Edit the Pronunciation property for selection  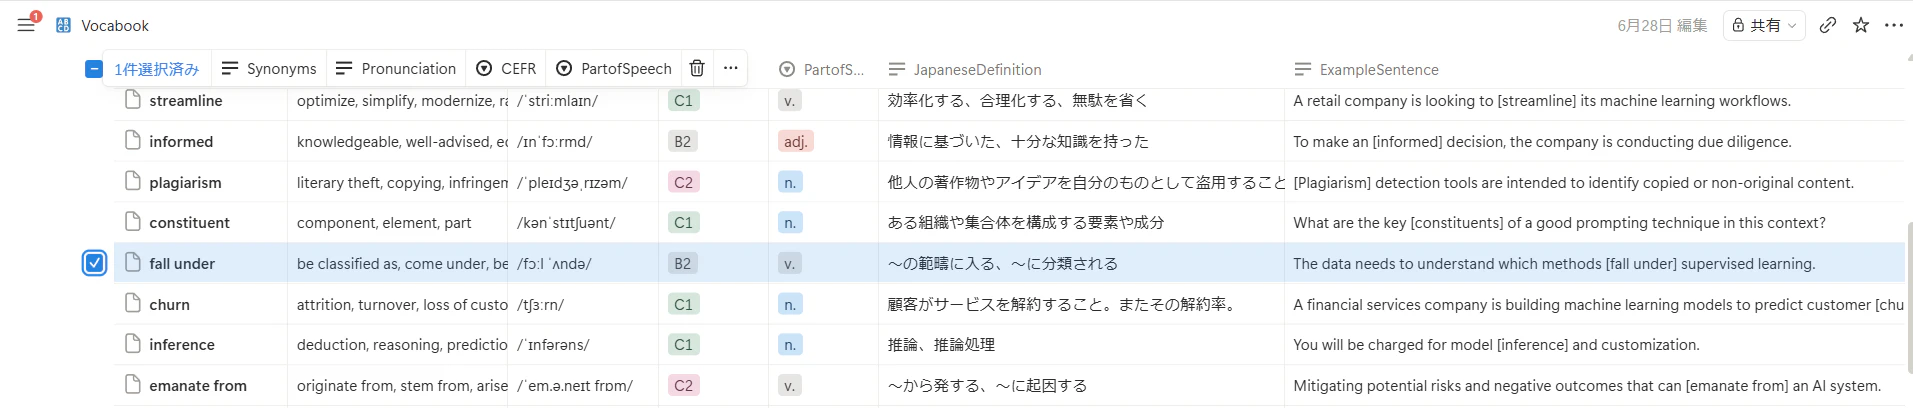coord(396,68)
